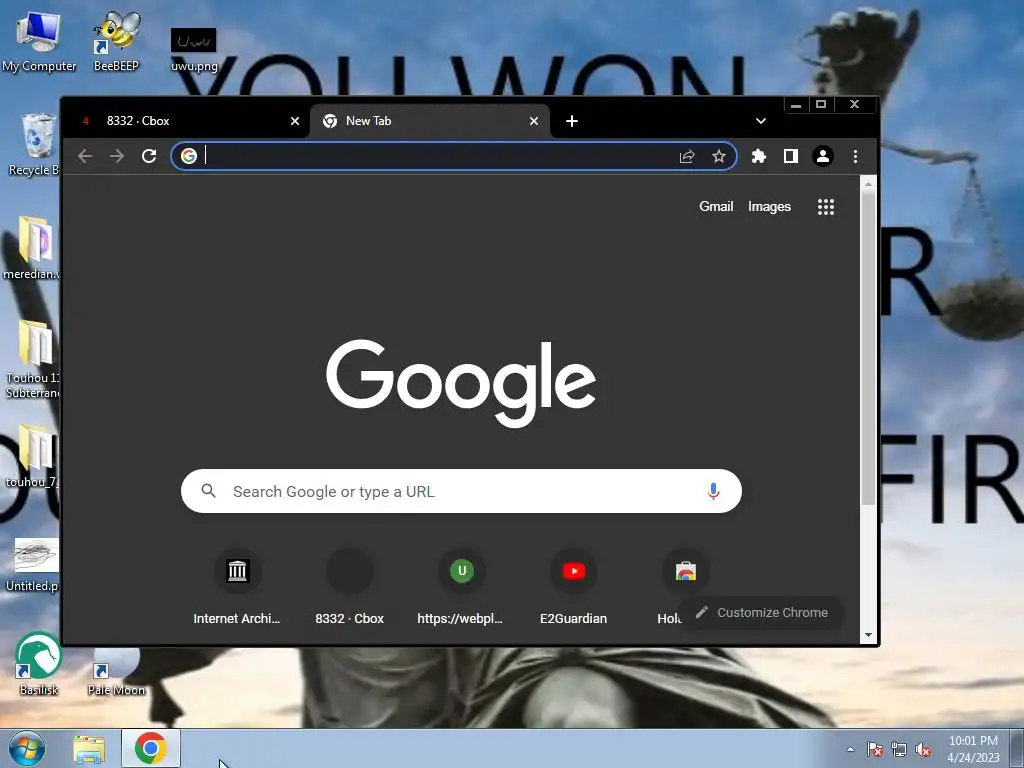Click the magnifier icon in the search box

click(208, 490)
